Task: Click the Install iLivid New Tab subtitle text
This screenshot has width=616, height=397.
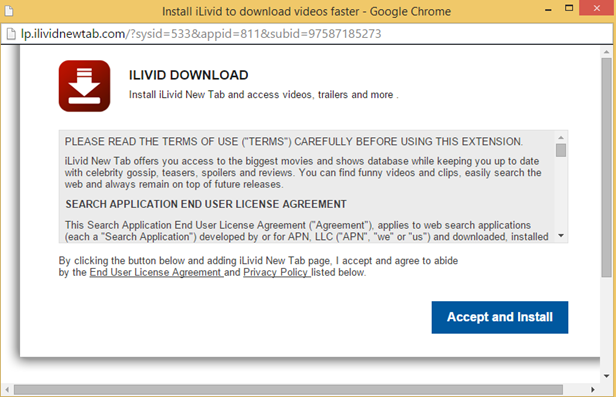Action: 264,95
